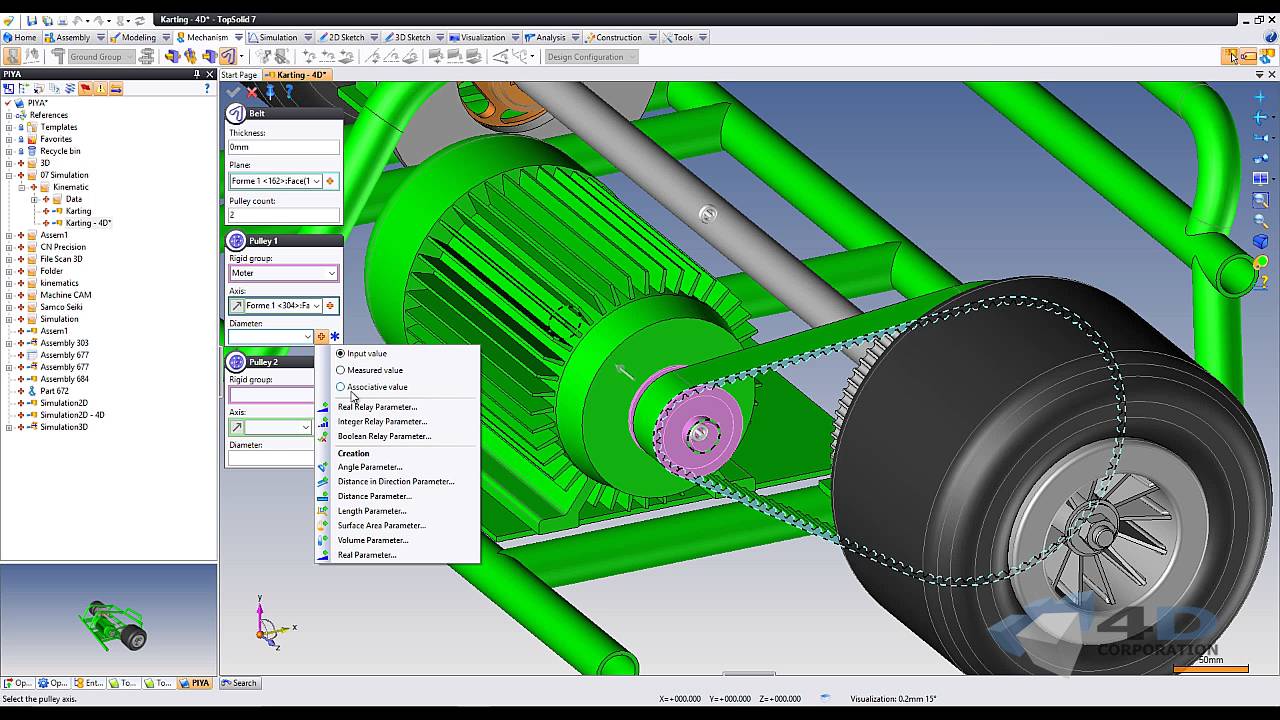Open the blue question mark dialog help
This screenshot has height=720, width=1280.
point(289,92)
